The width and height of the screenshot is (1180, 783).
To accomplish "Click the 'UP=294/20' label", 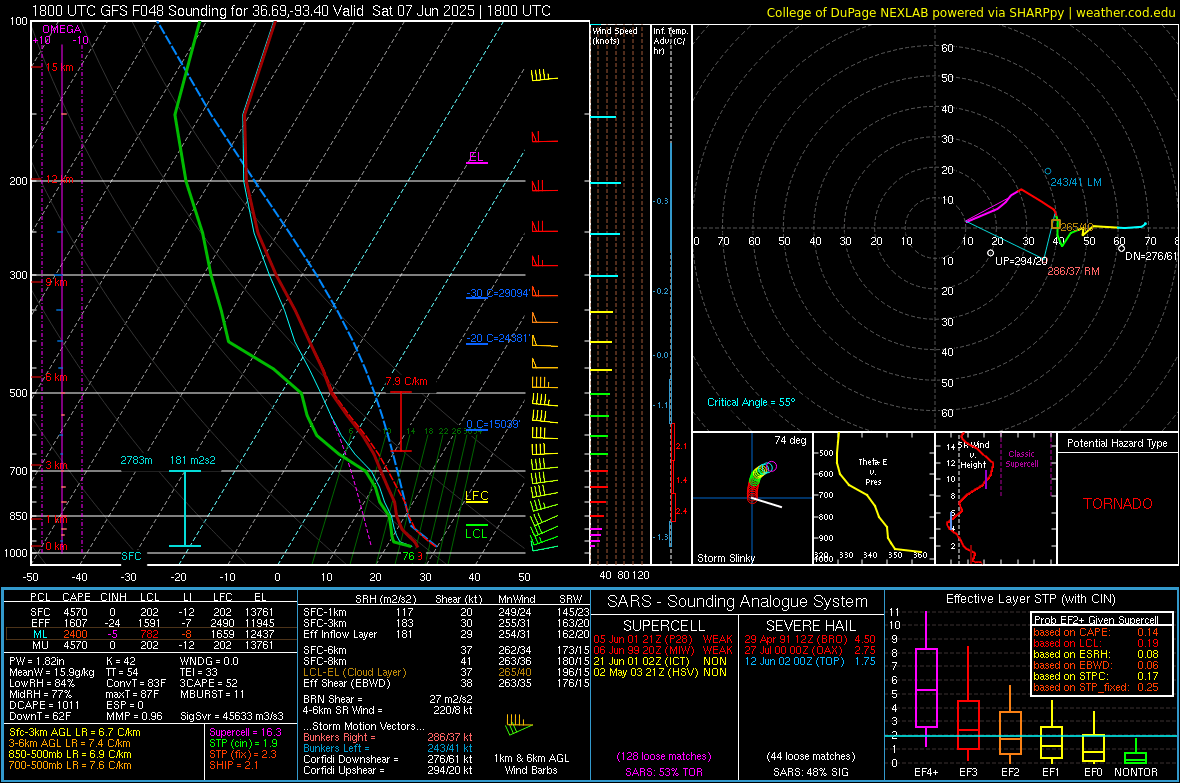I will point(1020,261).
